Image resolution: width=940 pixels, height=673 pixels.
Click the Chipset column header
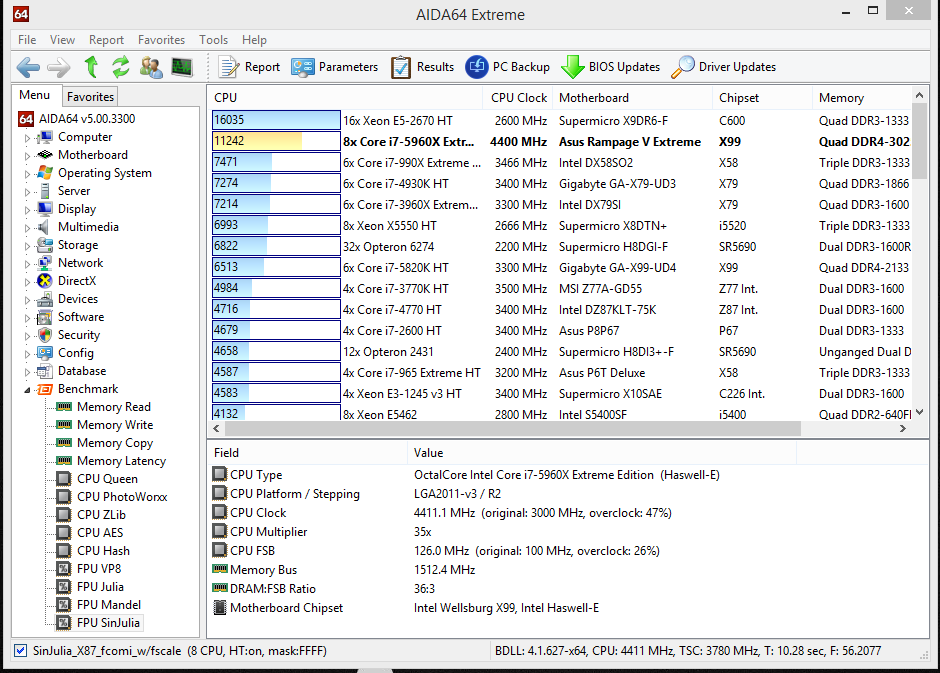coord(762,98)
